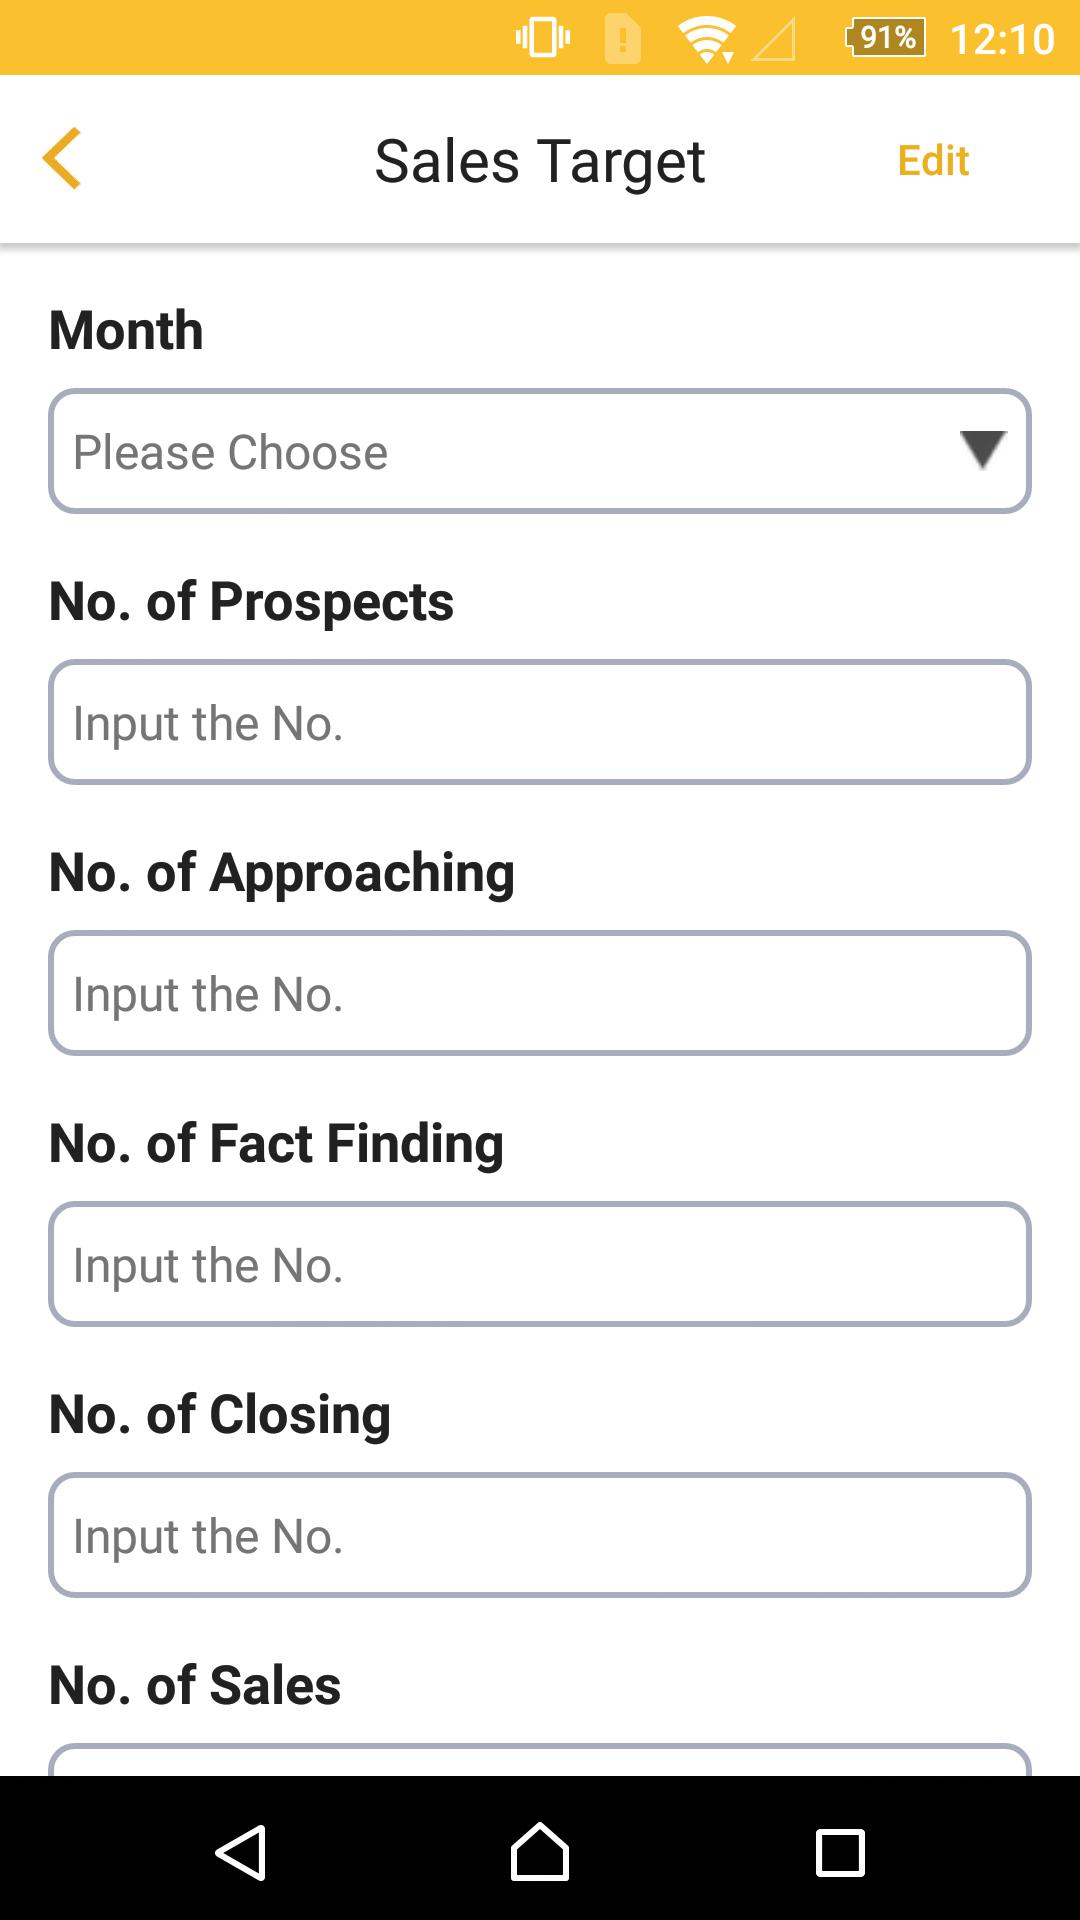Screen dimensions: 1080x1920
Task: Click the Month dropdown triangle arrow
Action: pos(982,450)
